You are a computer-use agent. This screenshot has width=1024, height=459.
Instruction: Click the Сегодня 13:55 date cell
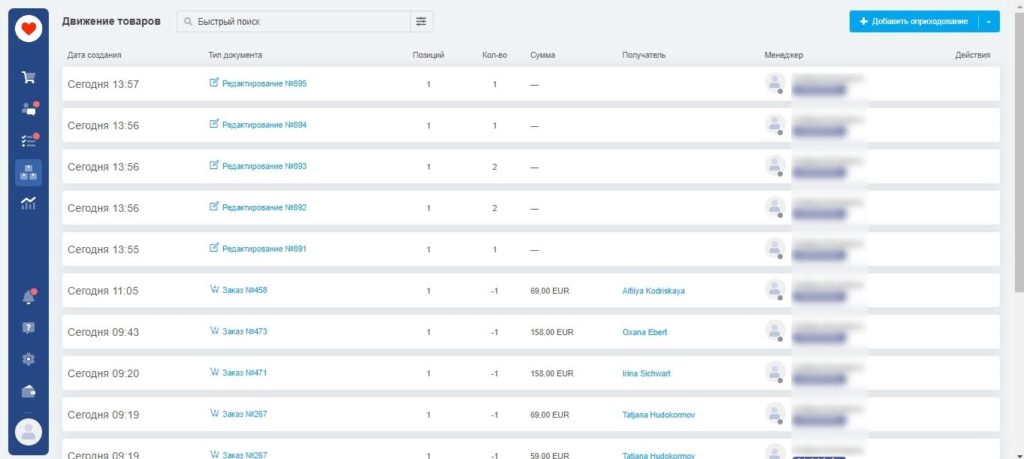[x=103, y=249]
